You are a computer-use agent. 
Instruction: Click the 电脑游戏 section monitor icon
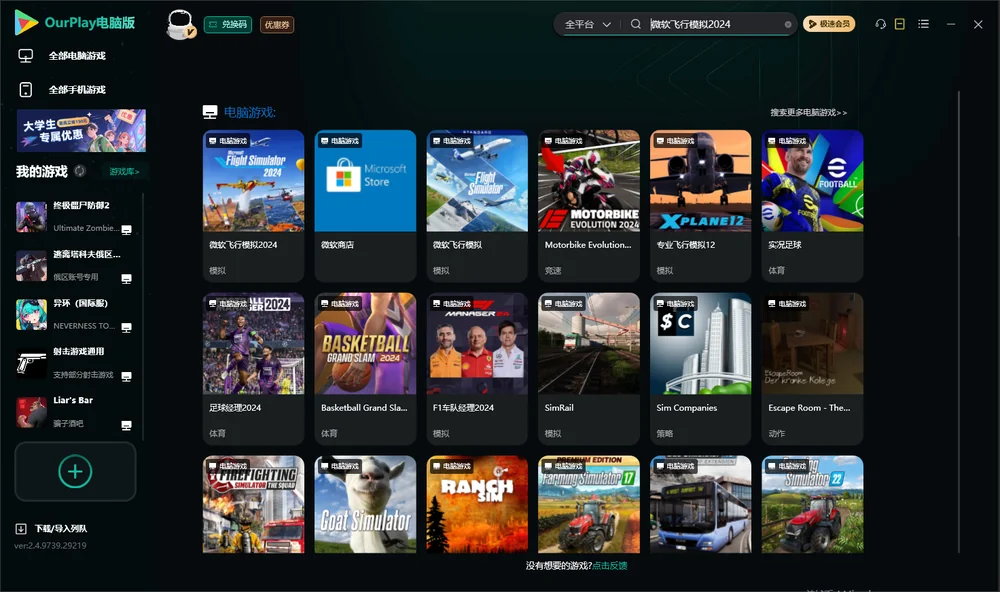[210, 112]
